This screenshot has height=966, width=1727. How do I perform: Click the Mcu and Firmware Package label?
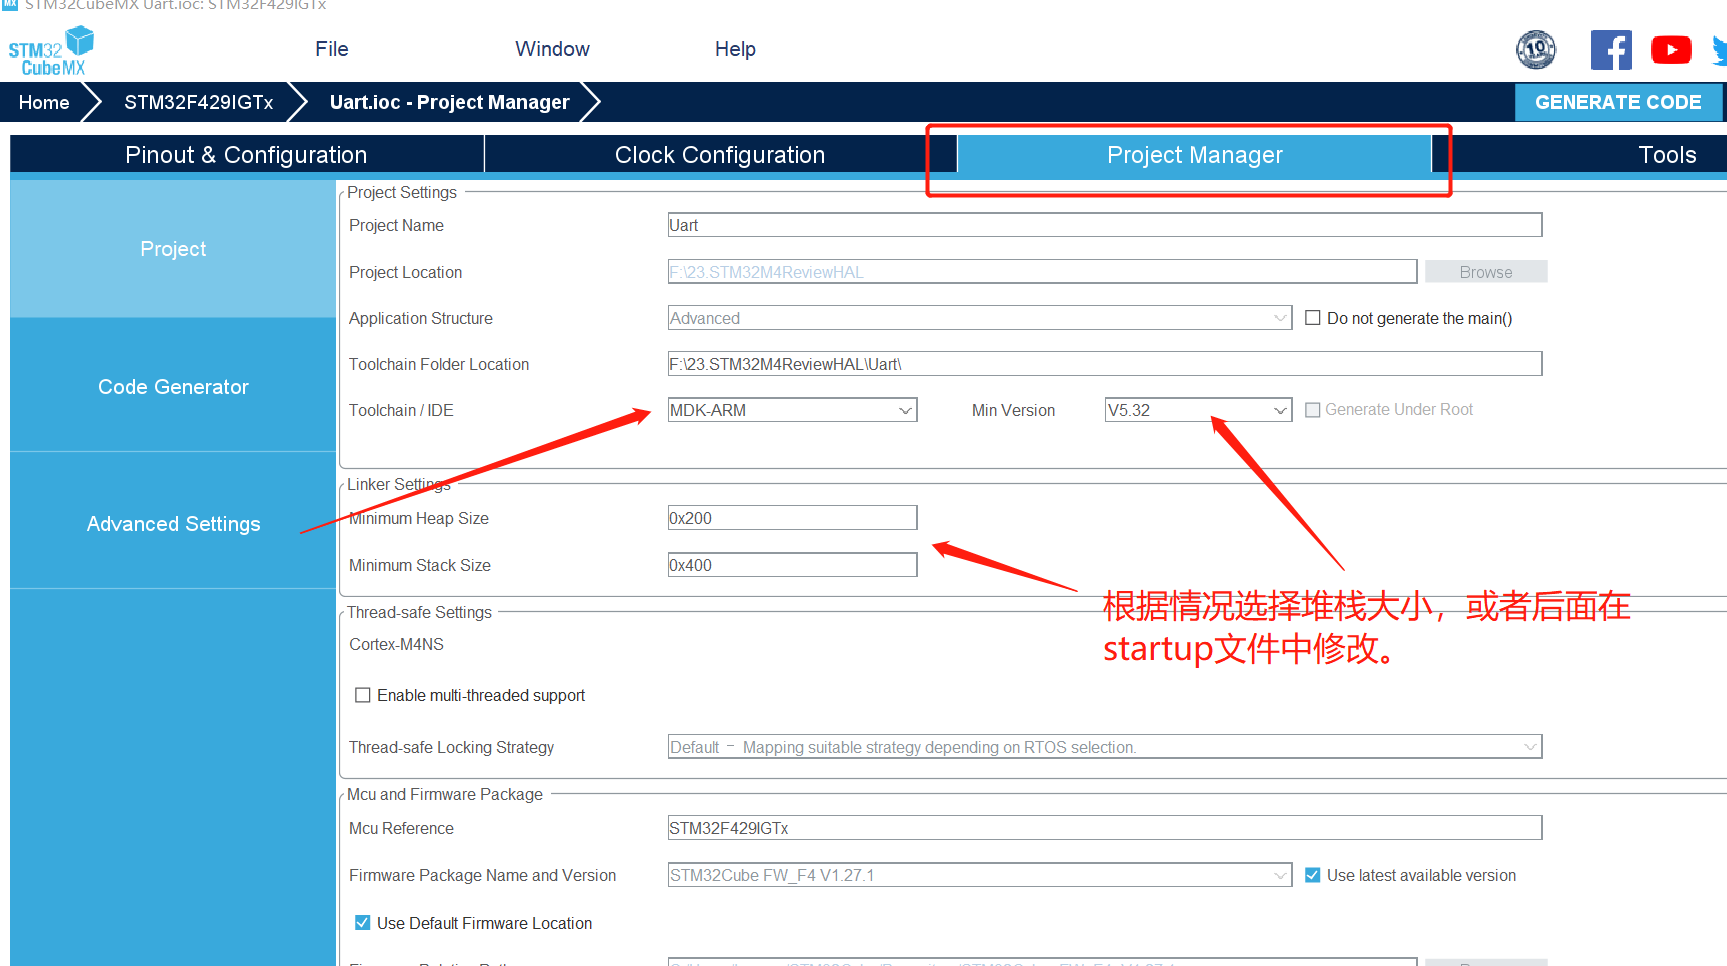tap(445, 794)
